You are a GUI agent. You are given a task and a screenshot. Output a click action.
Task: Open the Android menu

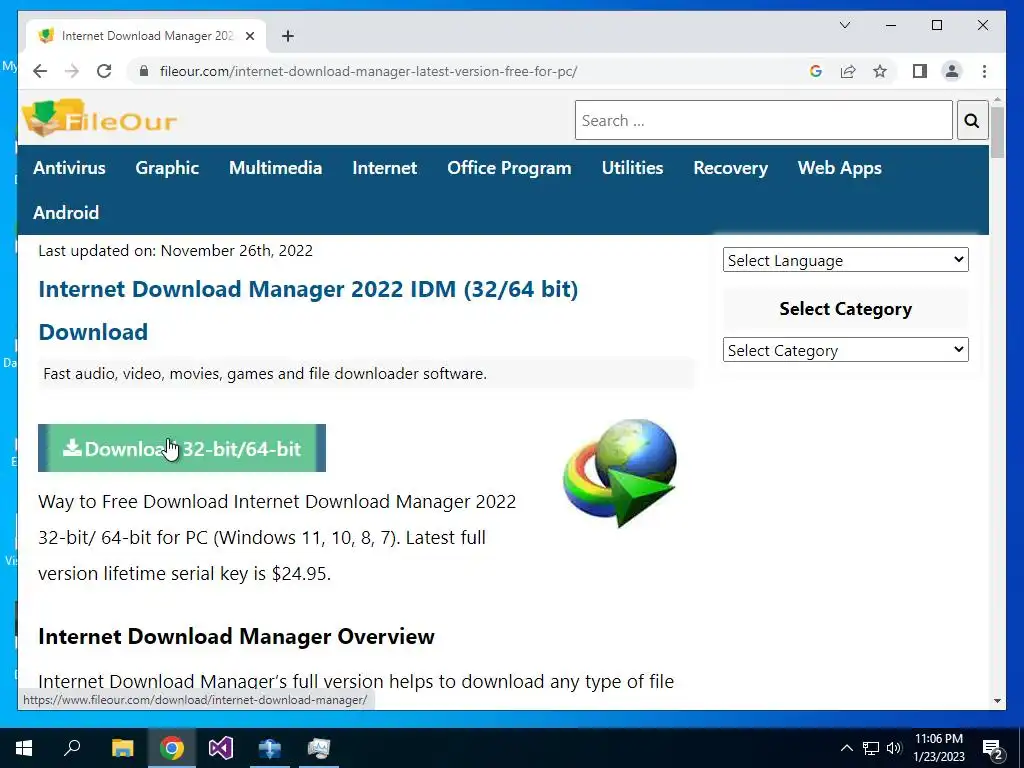(66, 213)
